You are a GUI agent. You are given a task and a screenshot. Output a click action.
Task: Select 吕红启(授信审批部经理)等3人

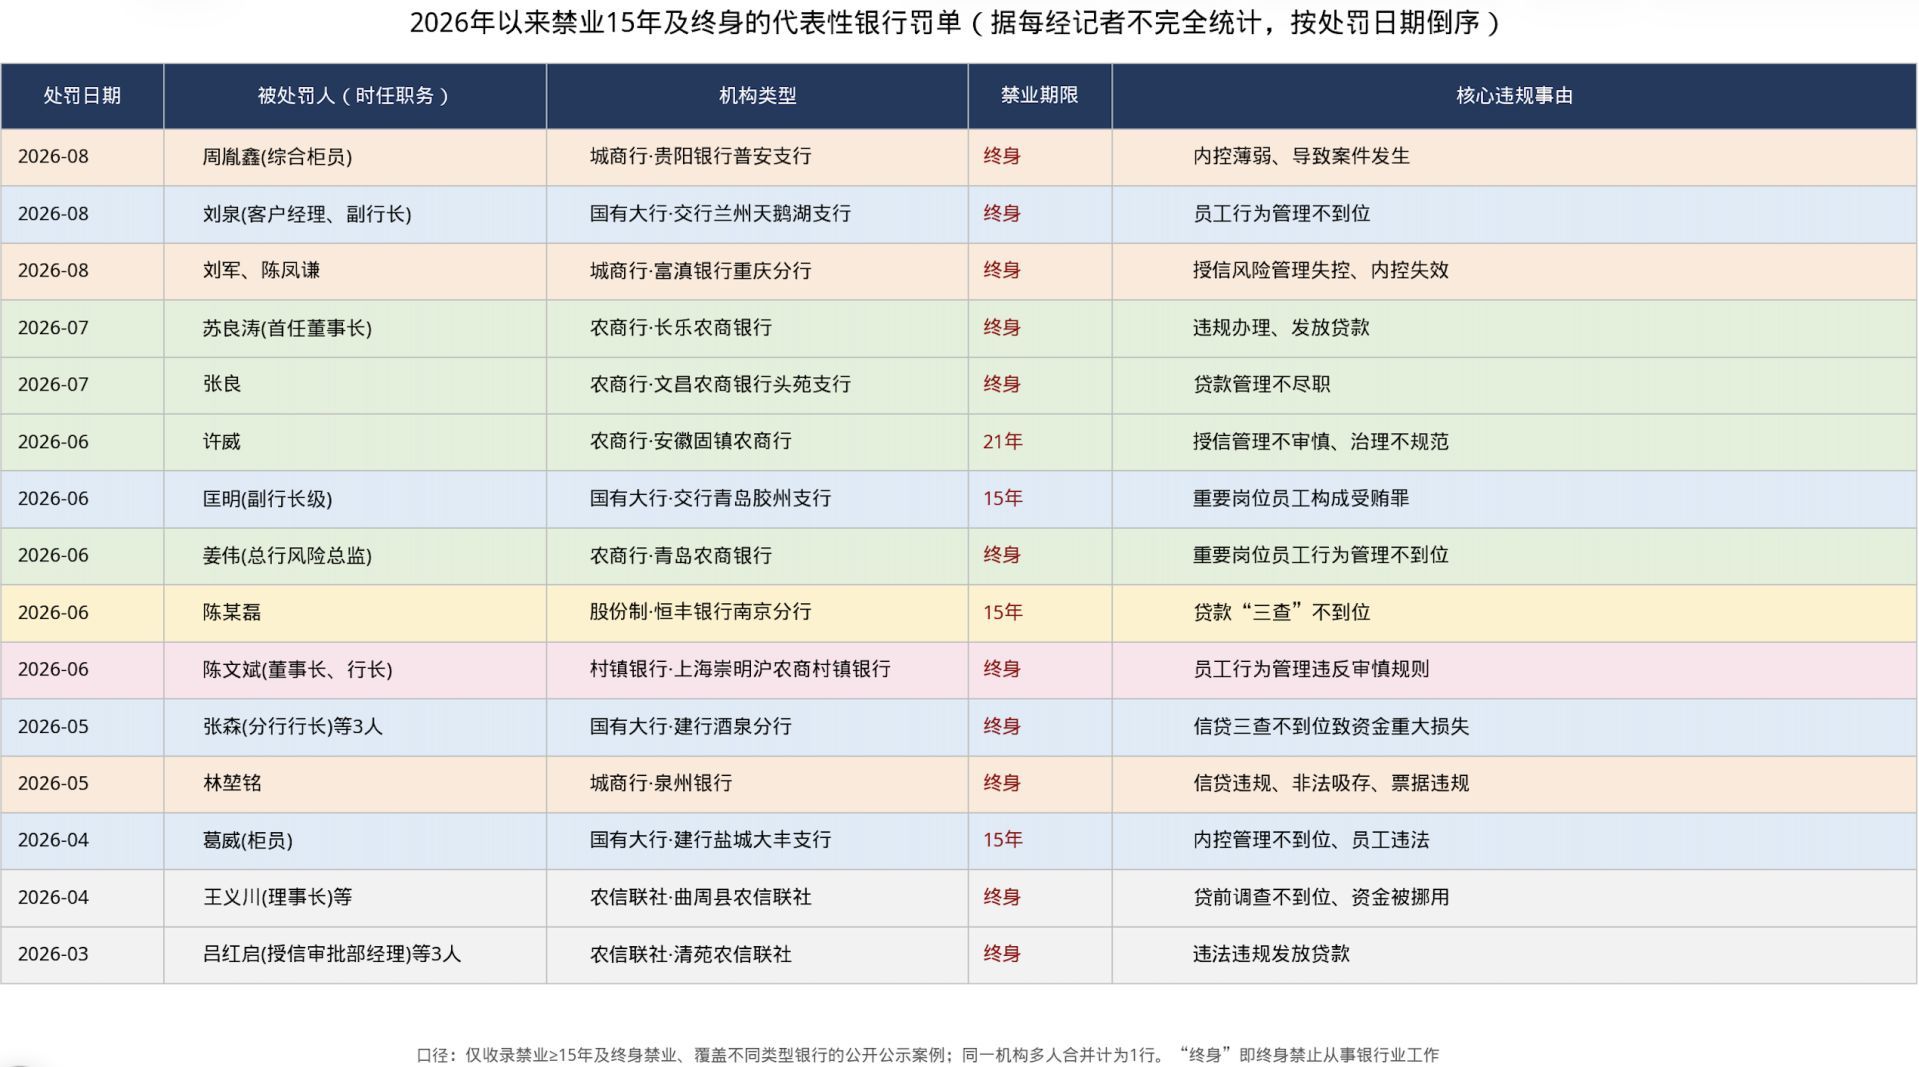pos(332,955)
